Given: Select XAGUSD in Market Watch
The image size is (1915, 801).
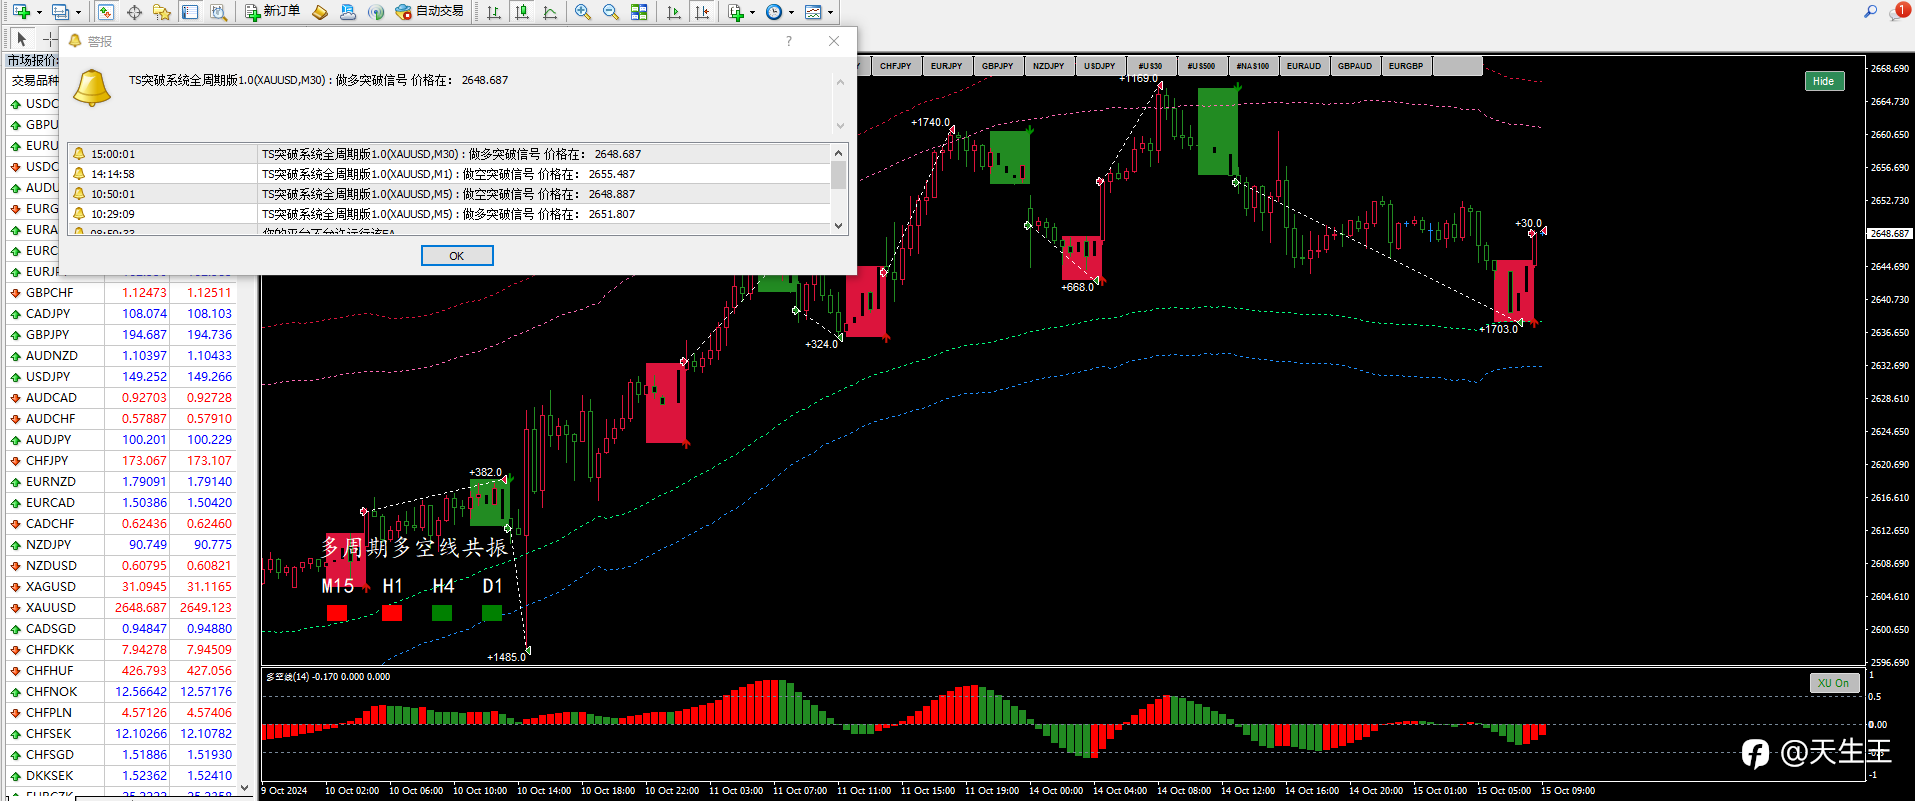Looking at the screenshot, I should (x=121, y=587).
